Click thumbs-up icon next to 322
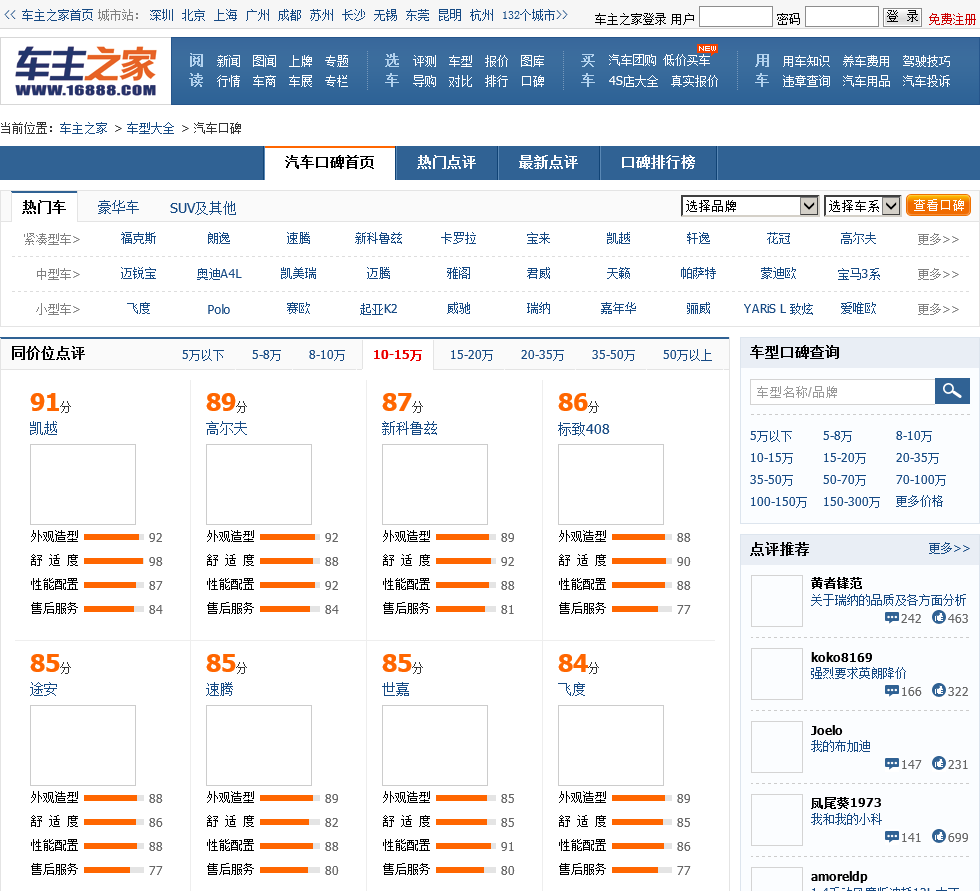This screenshot has height=891, width=980. click(938, 690)
